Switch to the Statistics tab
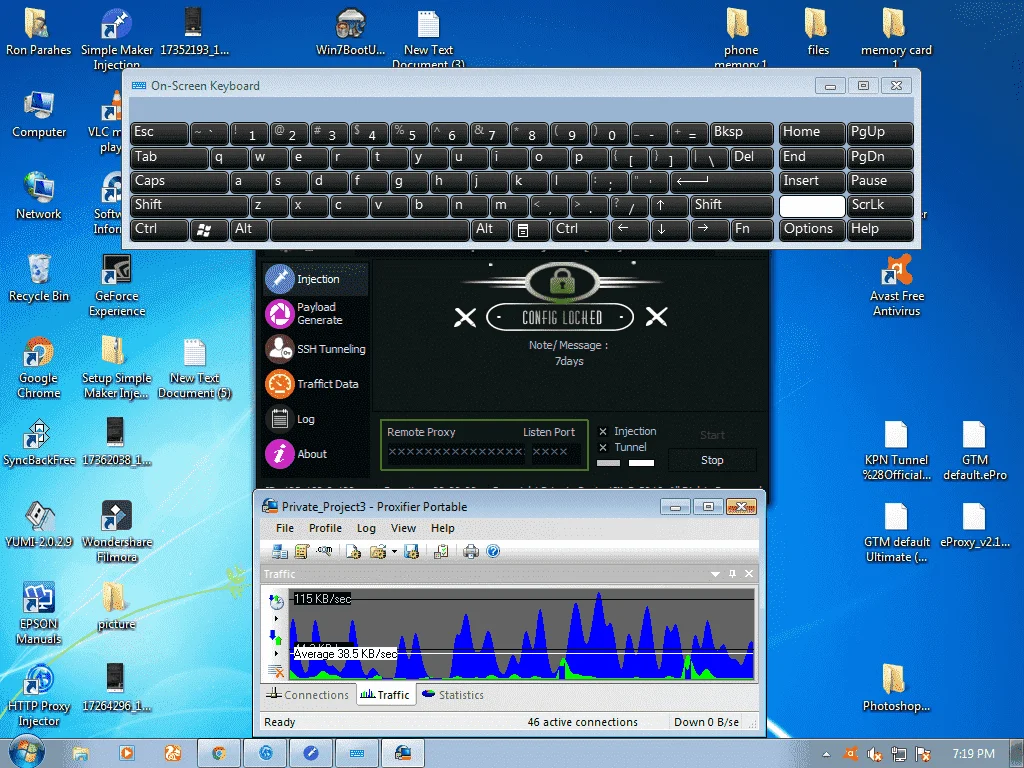1024x768 pixels. pos(453,695)
